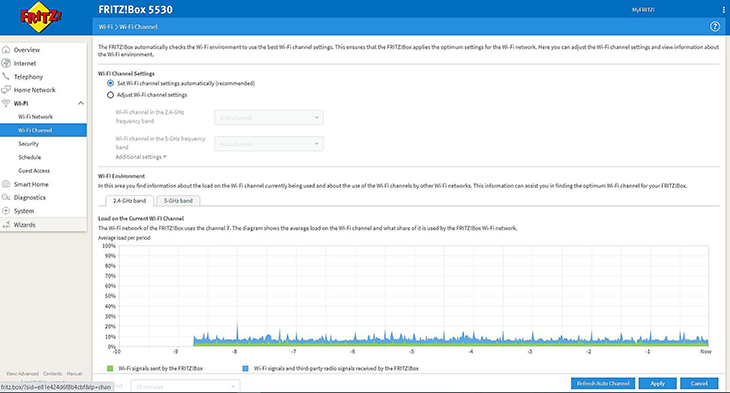
Task: Switch to the 5-GHz band tab
Action: (x=178, y=201)
